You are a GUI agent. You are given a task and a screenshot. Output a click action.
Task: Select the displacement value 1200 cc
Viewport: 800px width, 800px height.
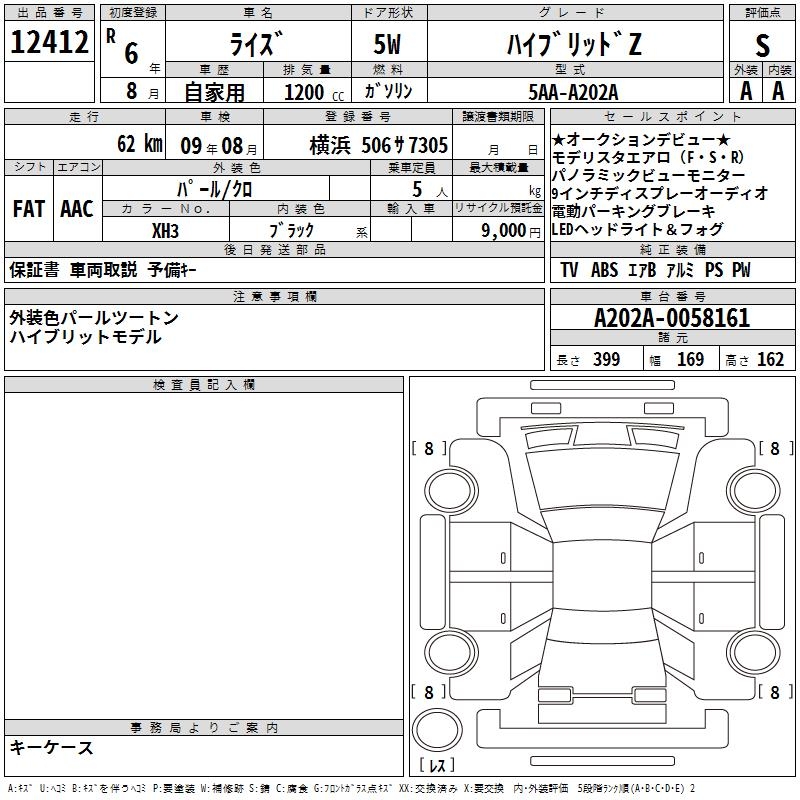pyautogui.click(x=314, y=92)
